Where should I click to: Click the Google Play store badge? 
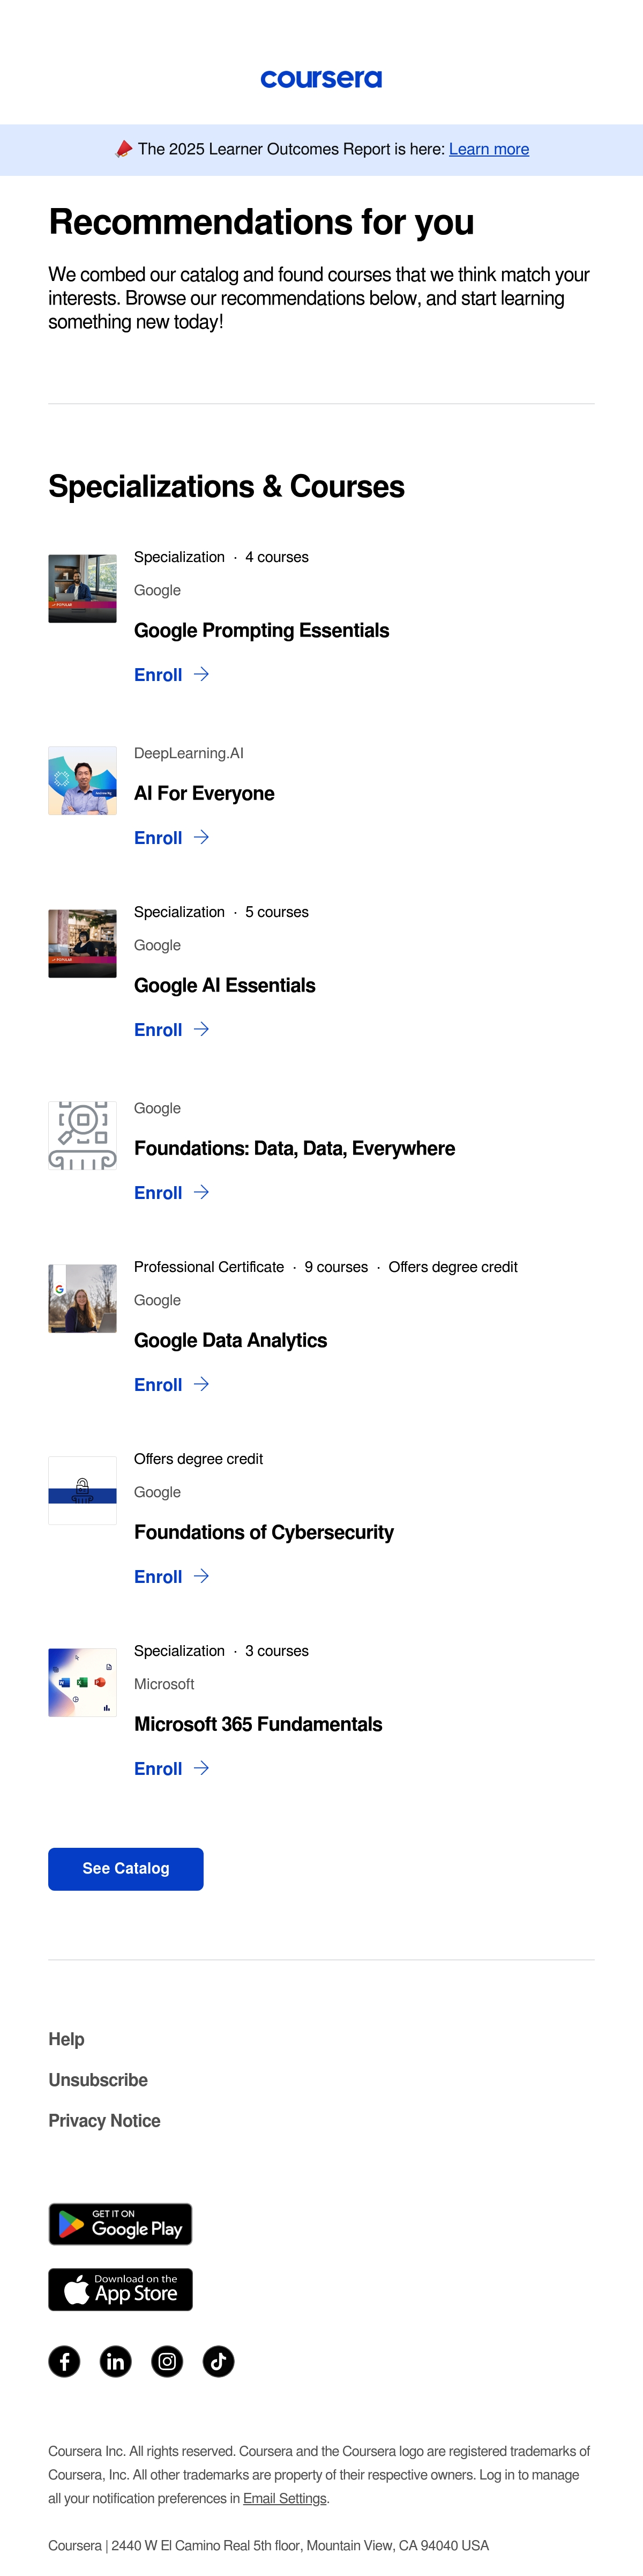click(x=121, y=2224)
